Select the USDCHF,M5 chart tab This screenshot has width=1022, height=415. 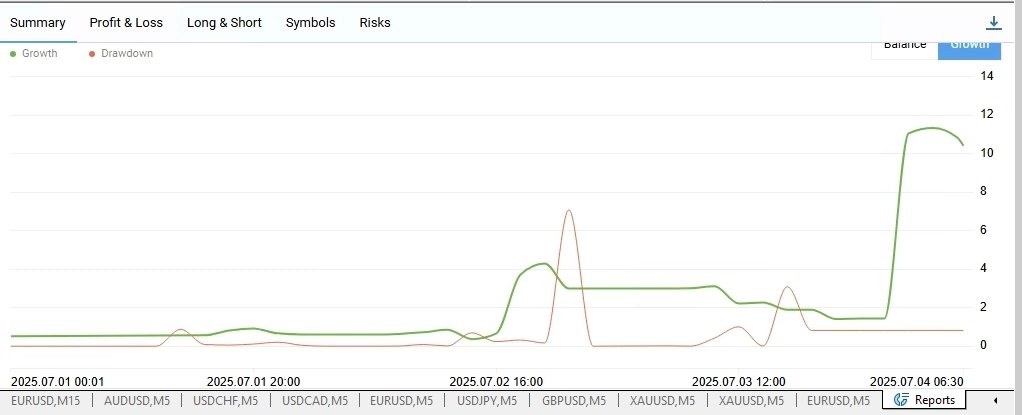click(x=226, y=401)
